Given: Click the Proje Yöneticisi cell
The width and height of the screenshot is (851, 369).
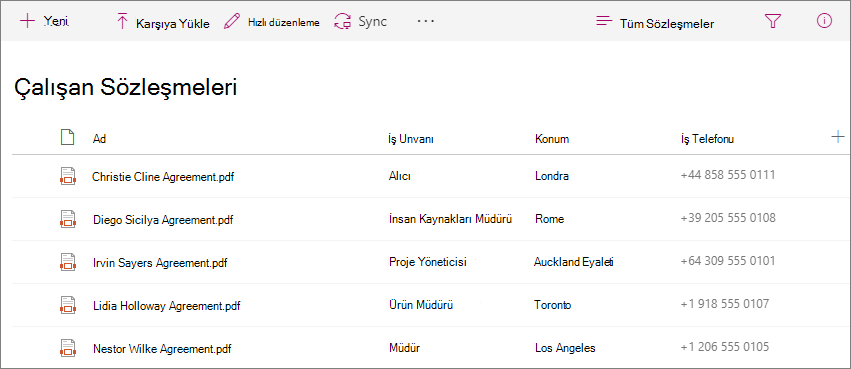Looking at the screenshot, I should pyautogui.click(x=428, y=262).
